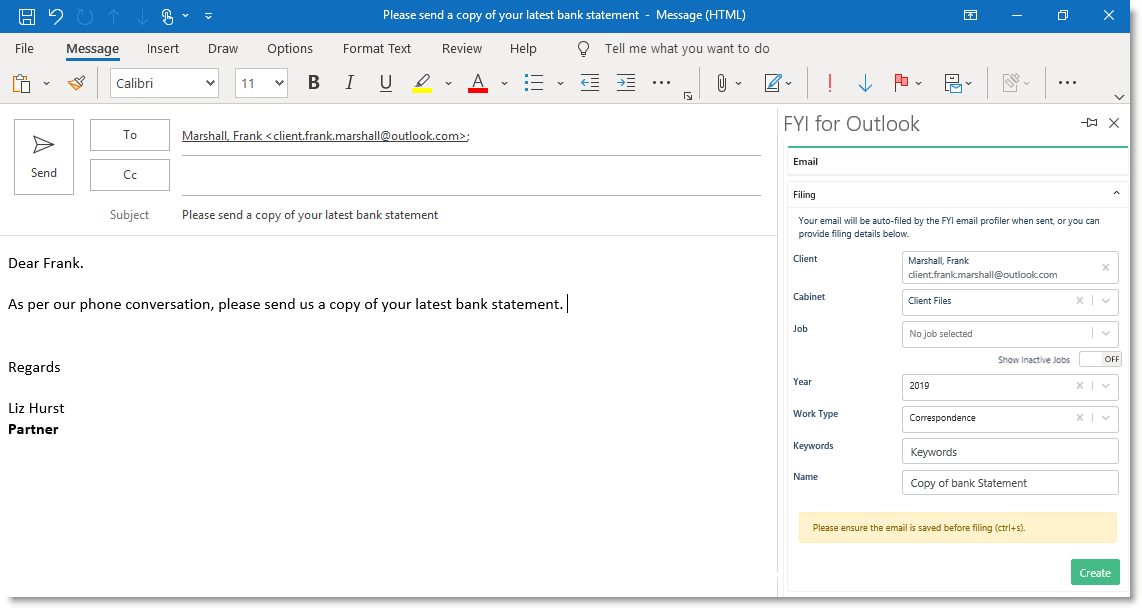Mark message Low Importance
The image size is (1142, 609).
[x=865, y=83]
